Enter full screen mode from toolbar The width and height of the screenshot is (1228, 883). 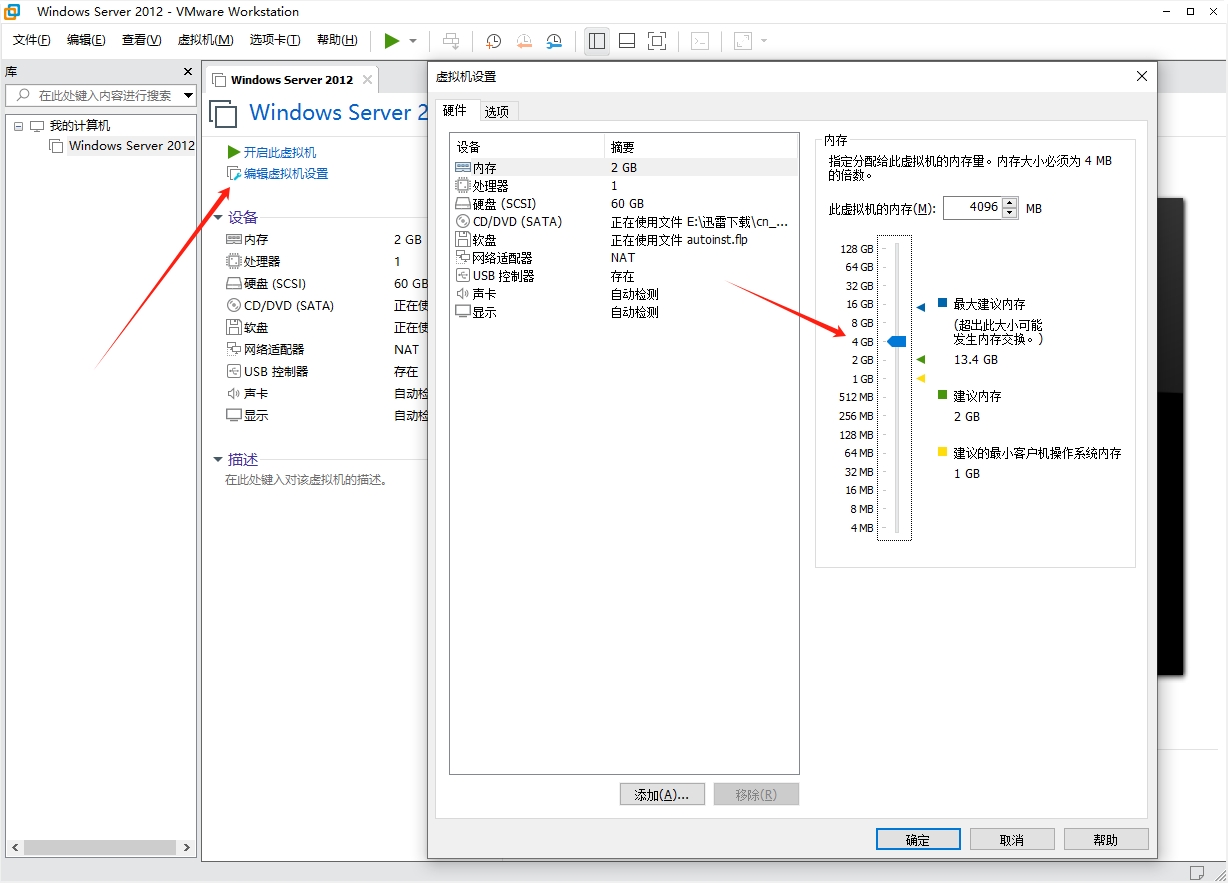click(x=656, y=41)
